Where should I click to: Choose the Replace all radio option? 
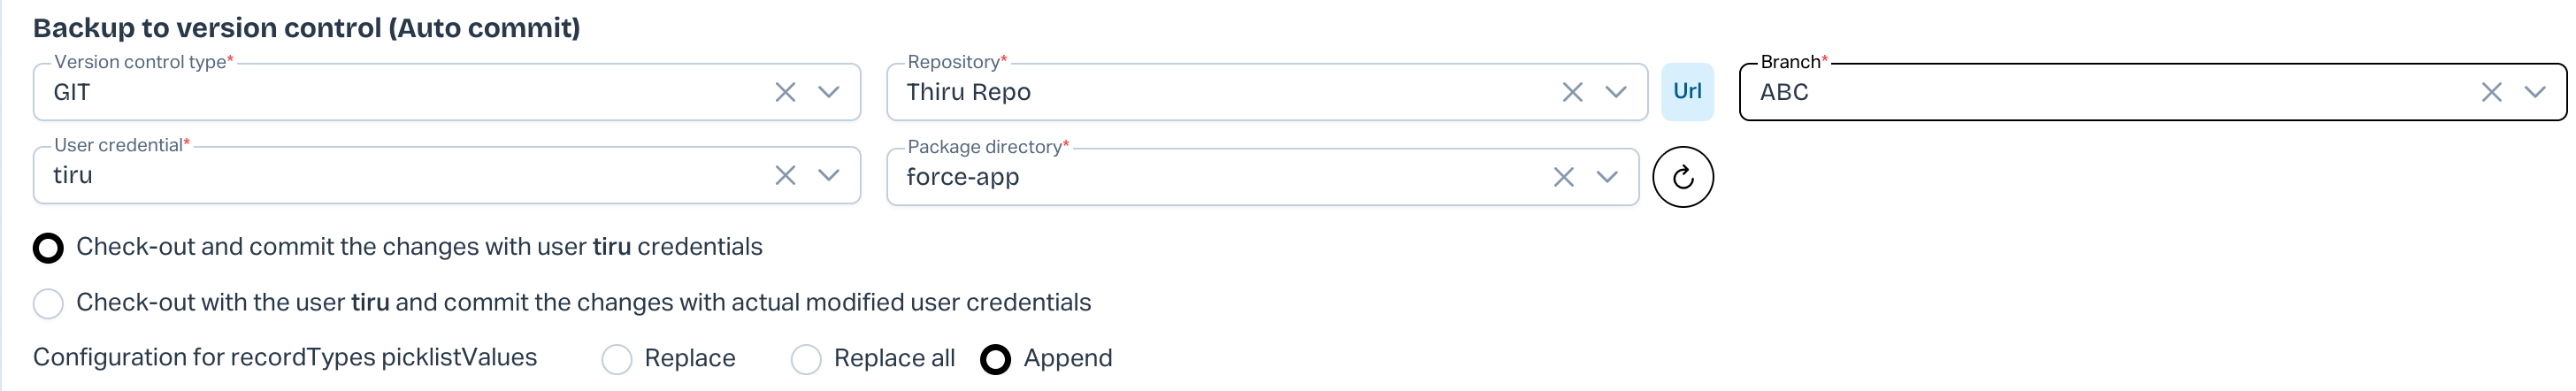coord(806,359)
